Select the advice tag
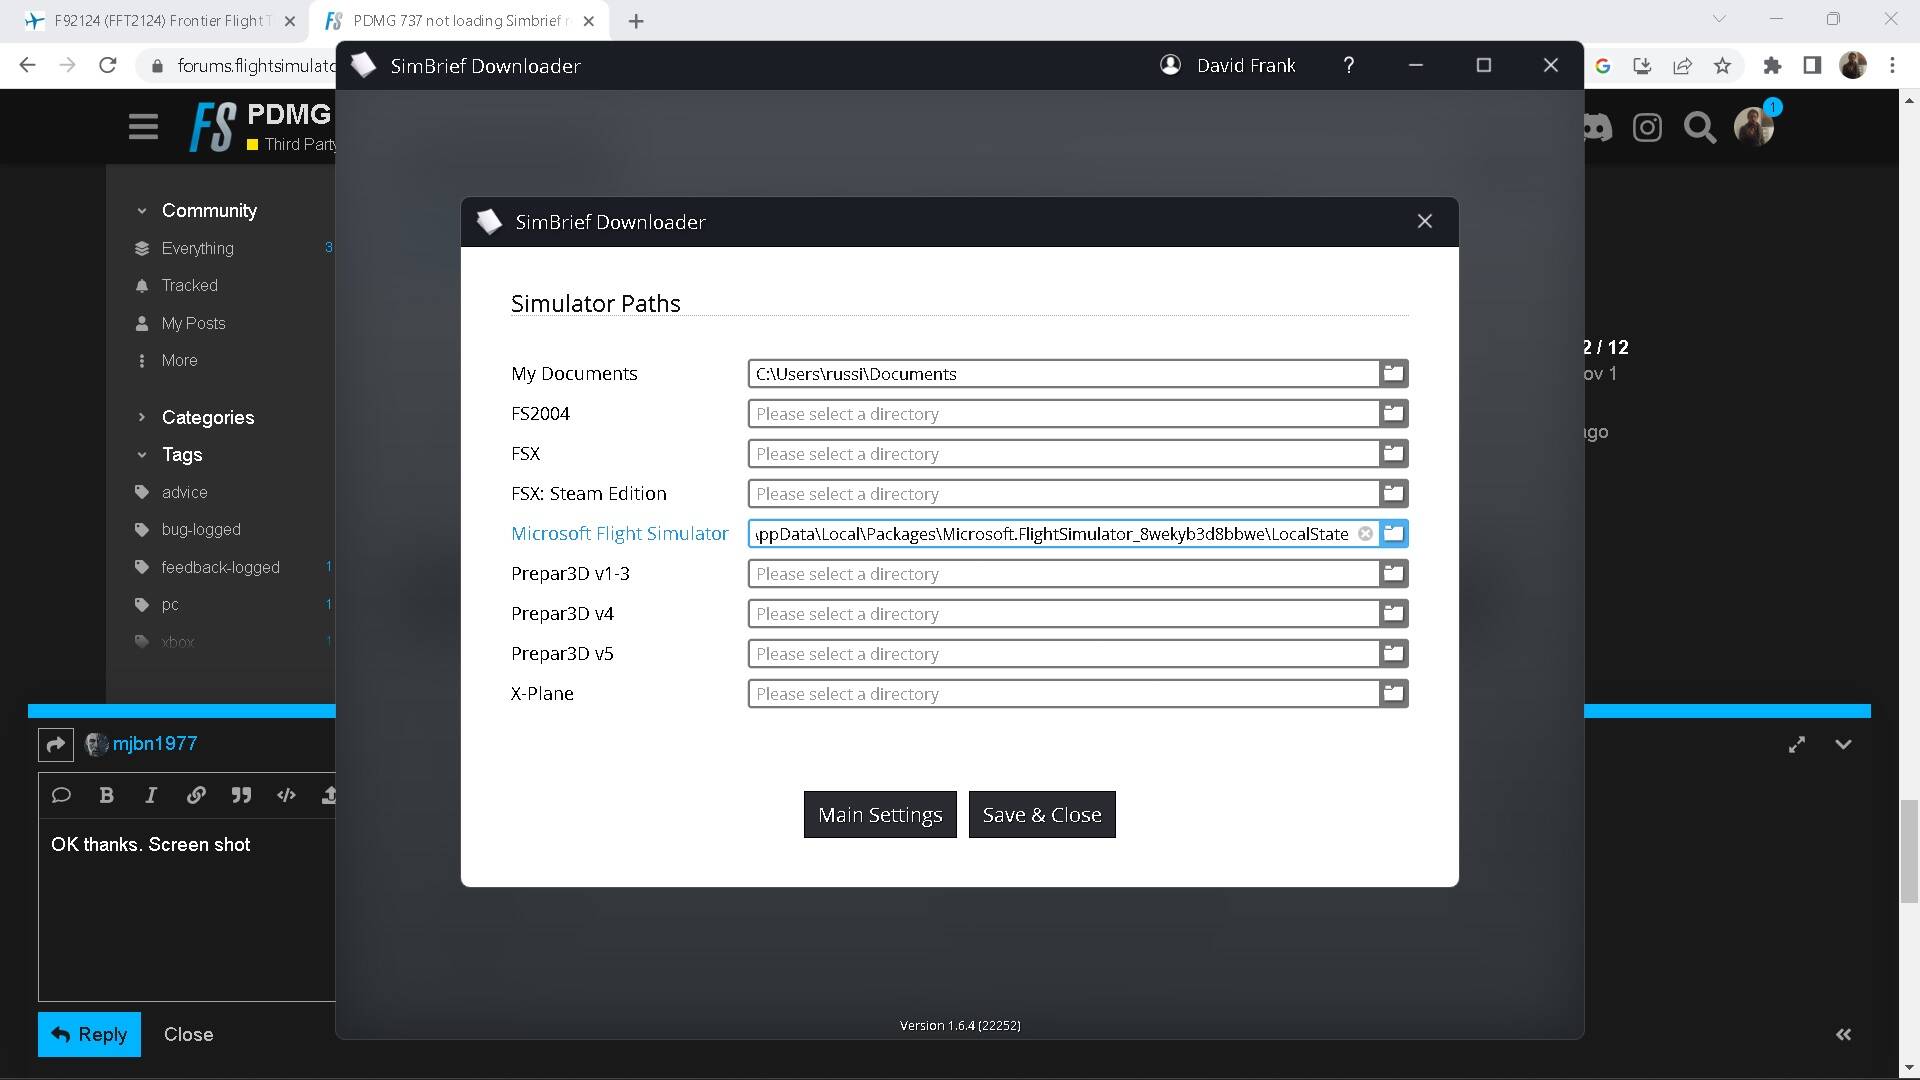The width and height of the screenshot is (1920, 1080). [x=184, y=492]
